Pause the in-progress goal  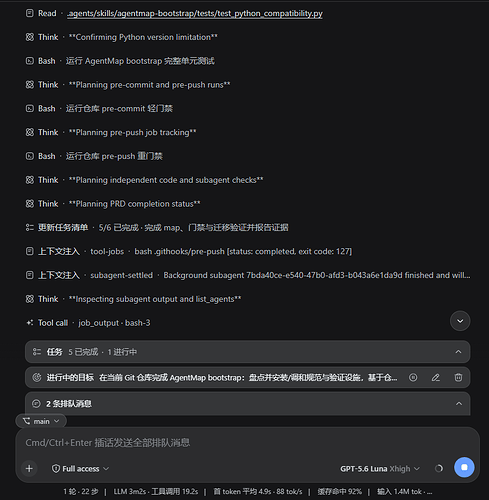tap(413, 377)
